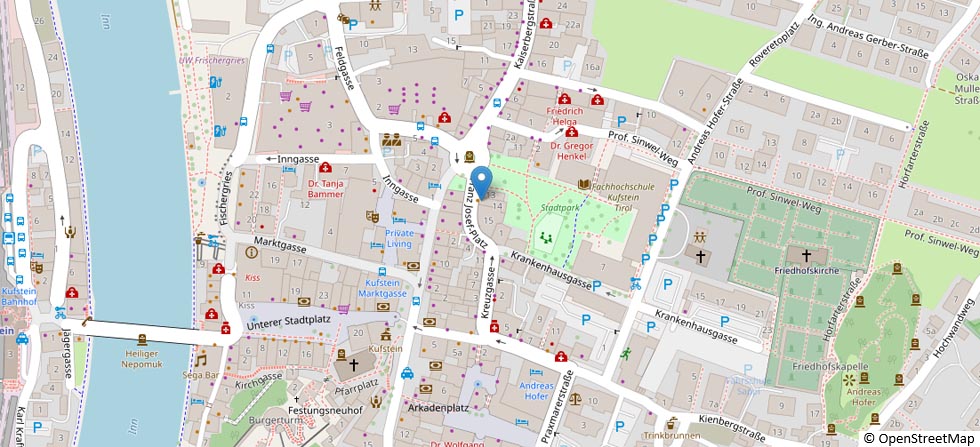Click the Andreas Hofer memorial flower icon
980x447 pixels.
[x=850, y=380]
